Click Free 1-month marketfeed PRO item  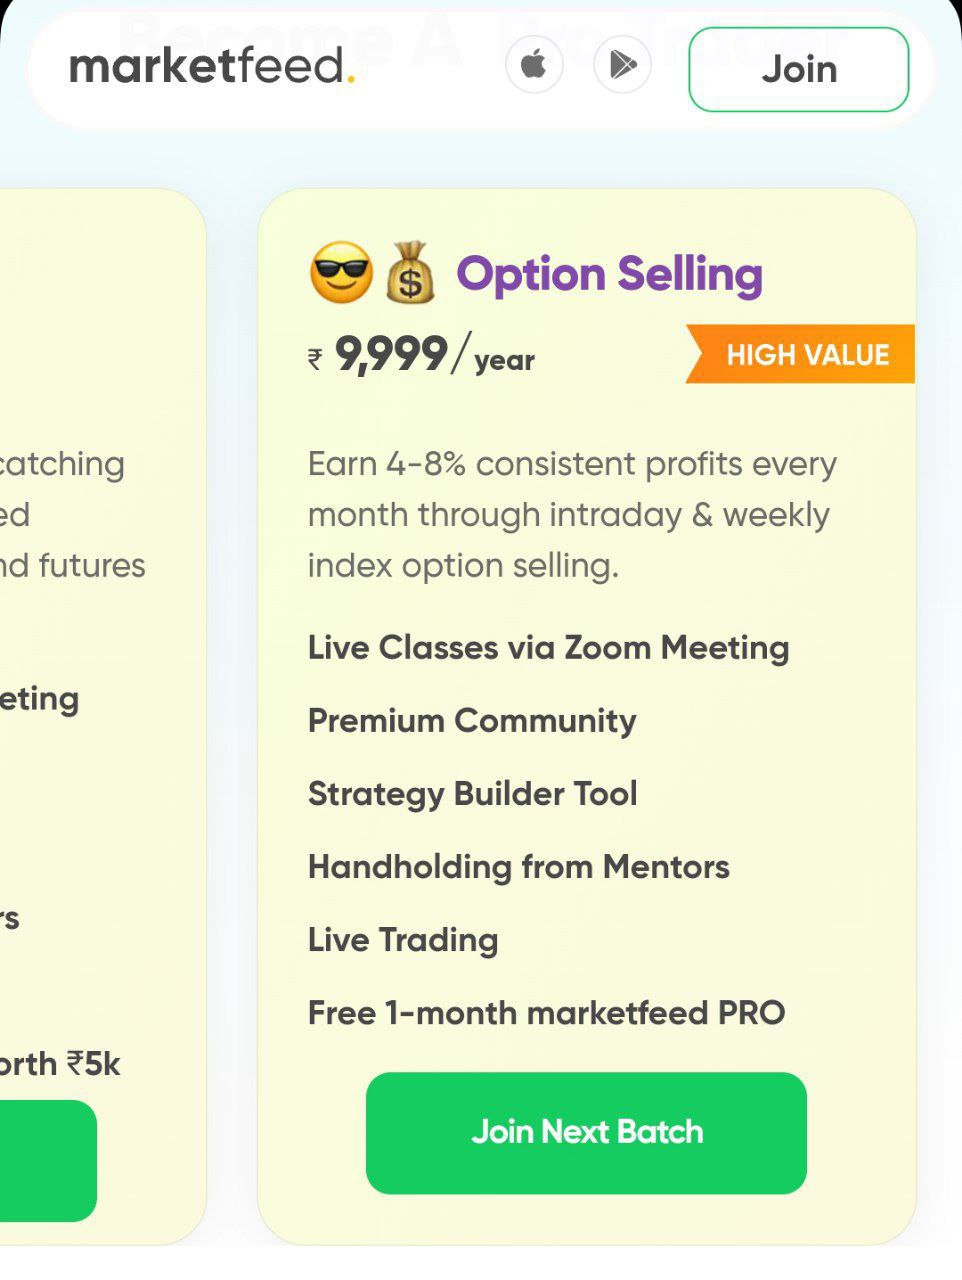coord(546,1013)
